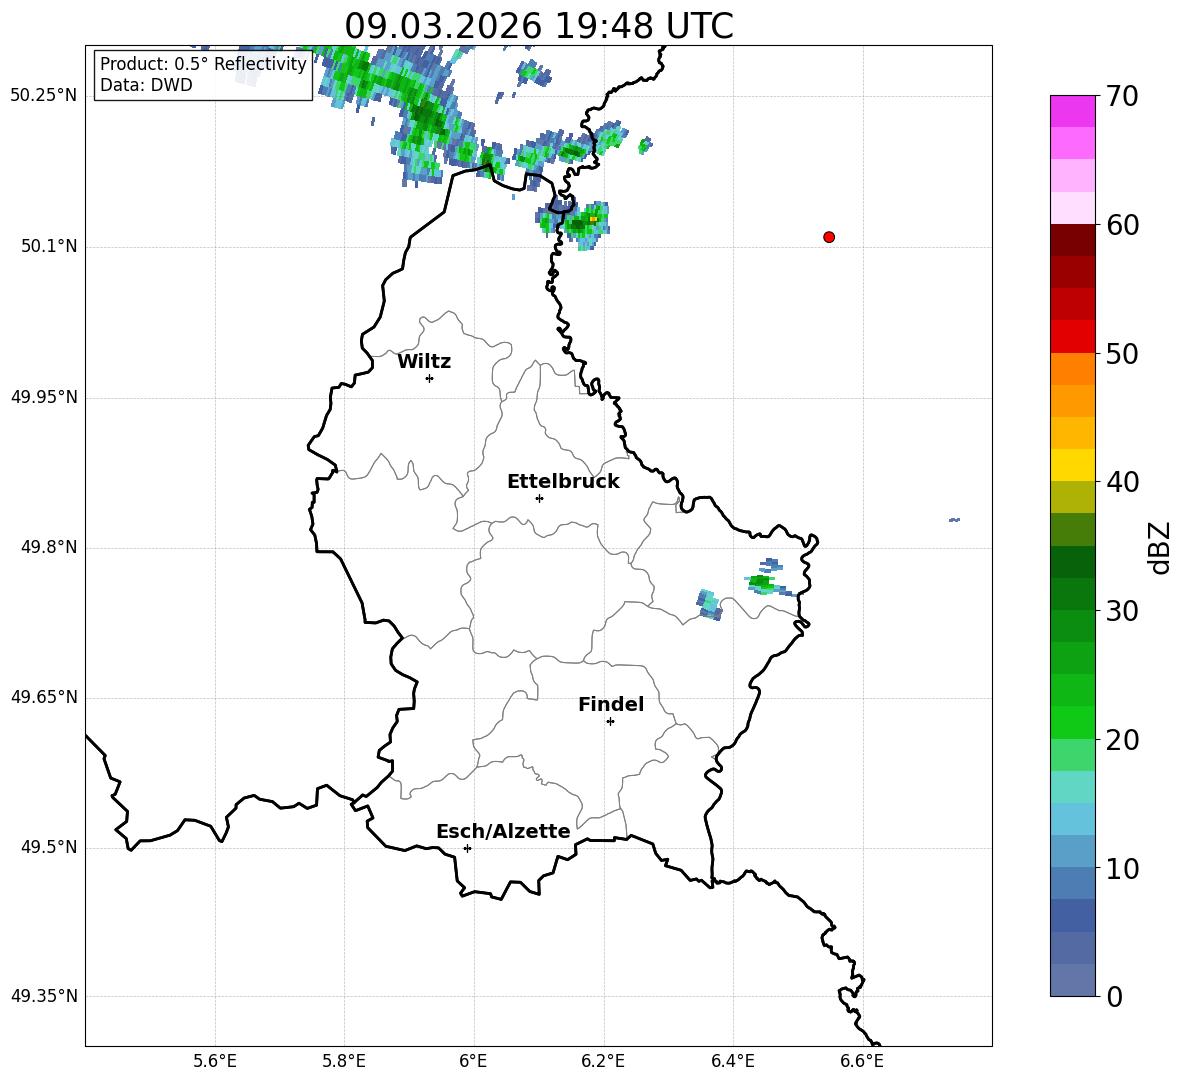Click the red dot marker on the map
This screenshot has width=1184, height=1081.
tap(829, 237)
